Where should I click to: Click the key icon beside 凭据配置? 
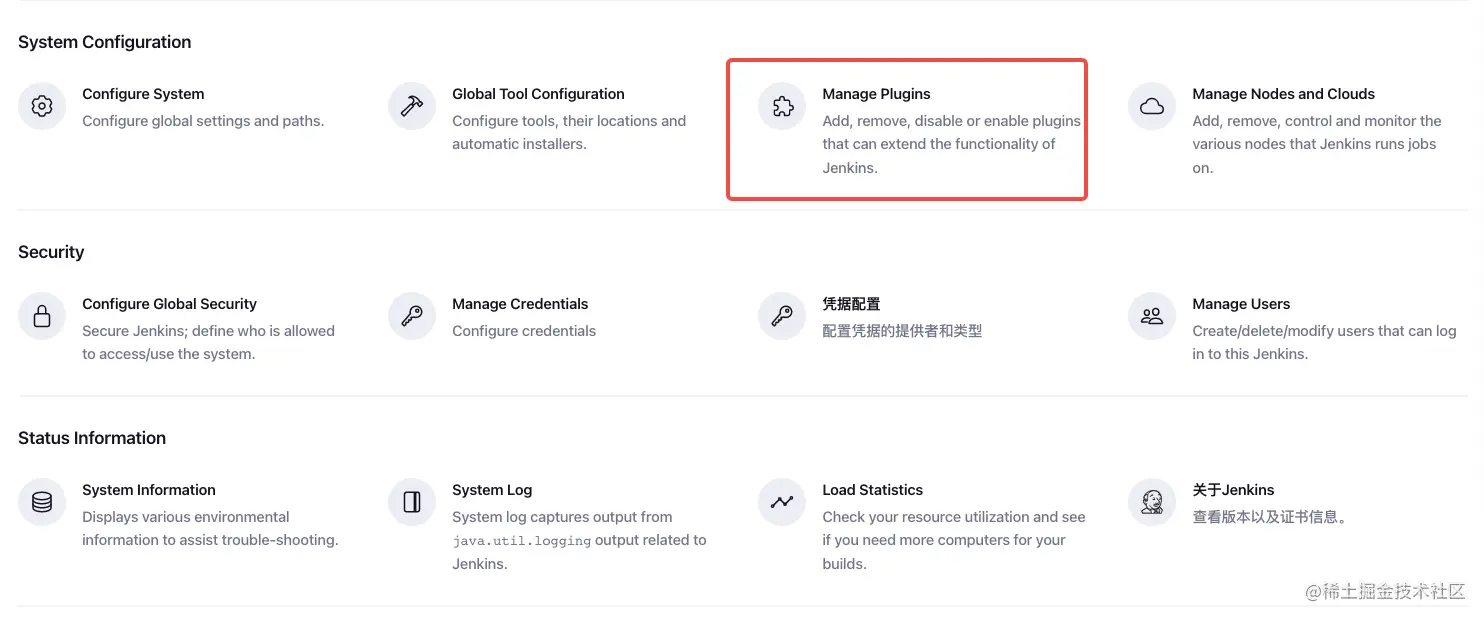[782, 317]
